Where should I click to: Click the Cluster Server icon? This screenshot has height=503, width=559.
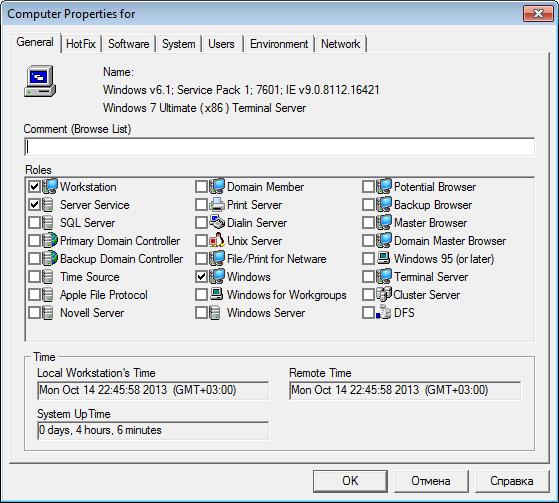point(384,295)
